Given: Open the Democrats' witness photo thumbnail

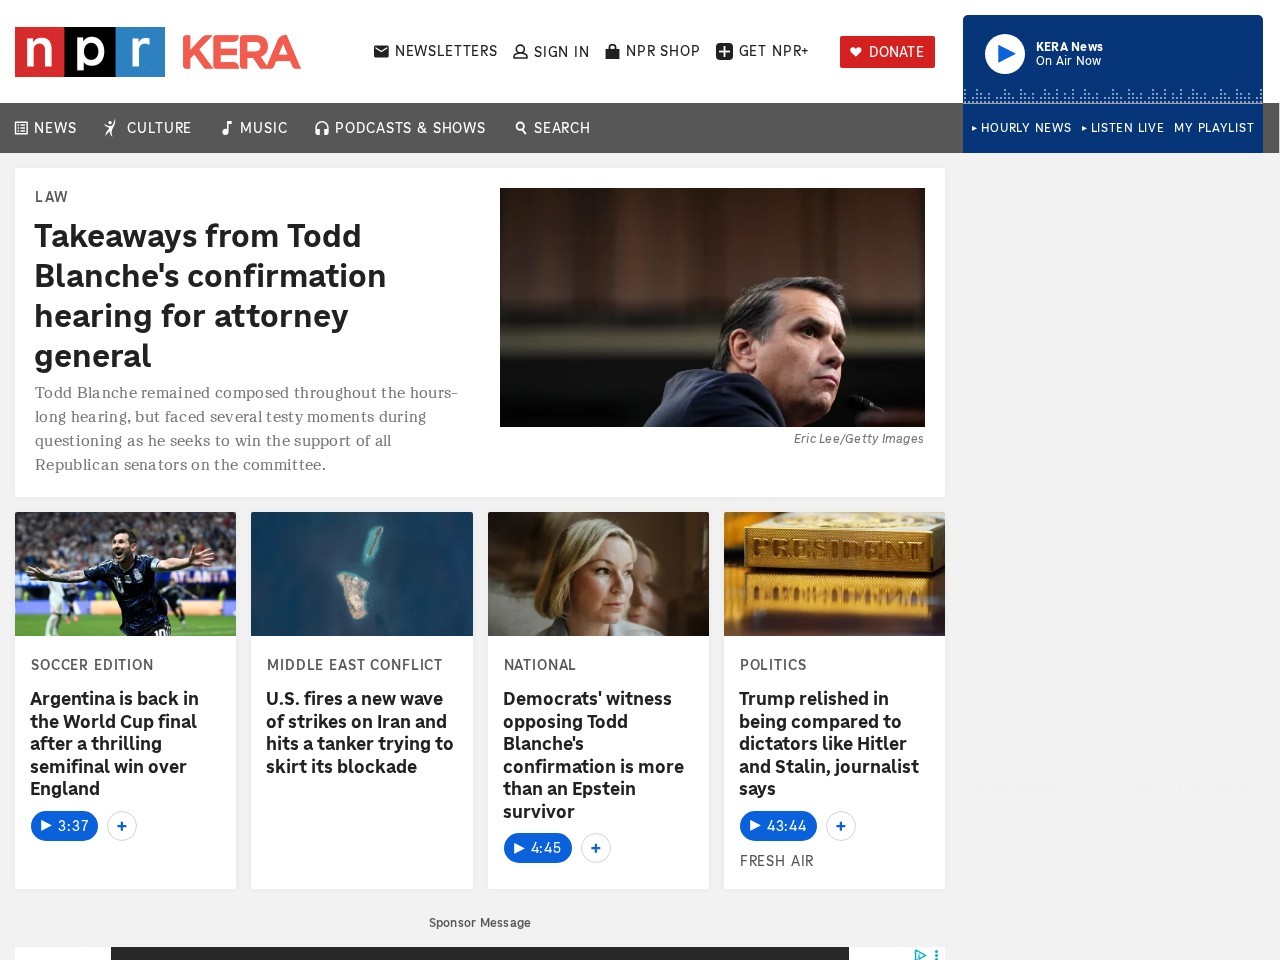Looking at the screenshot, I should (598, 574).
